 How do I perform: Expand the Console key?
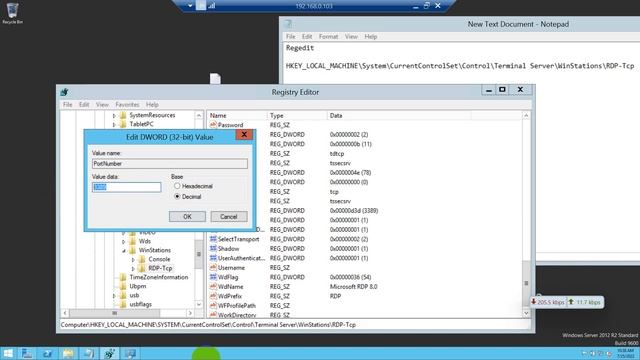pos(133,260)
